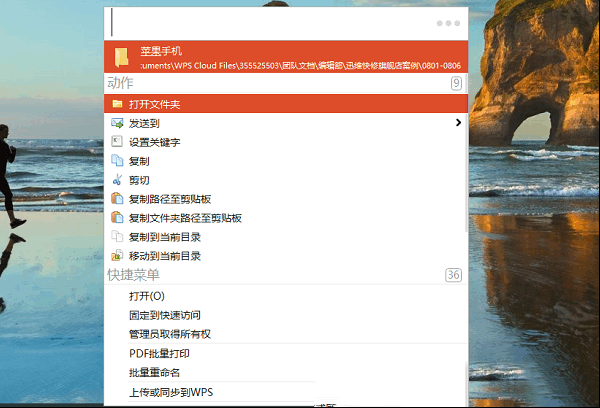Select the 苹果手机 folder result icon
Viewport: 600px width, 408px height.
click(122, 56)
